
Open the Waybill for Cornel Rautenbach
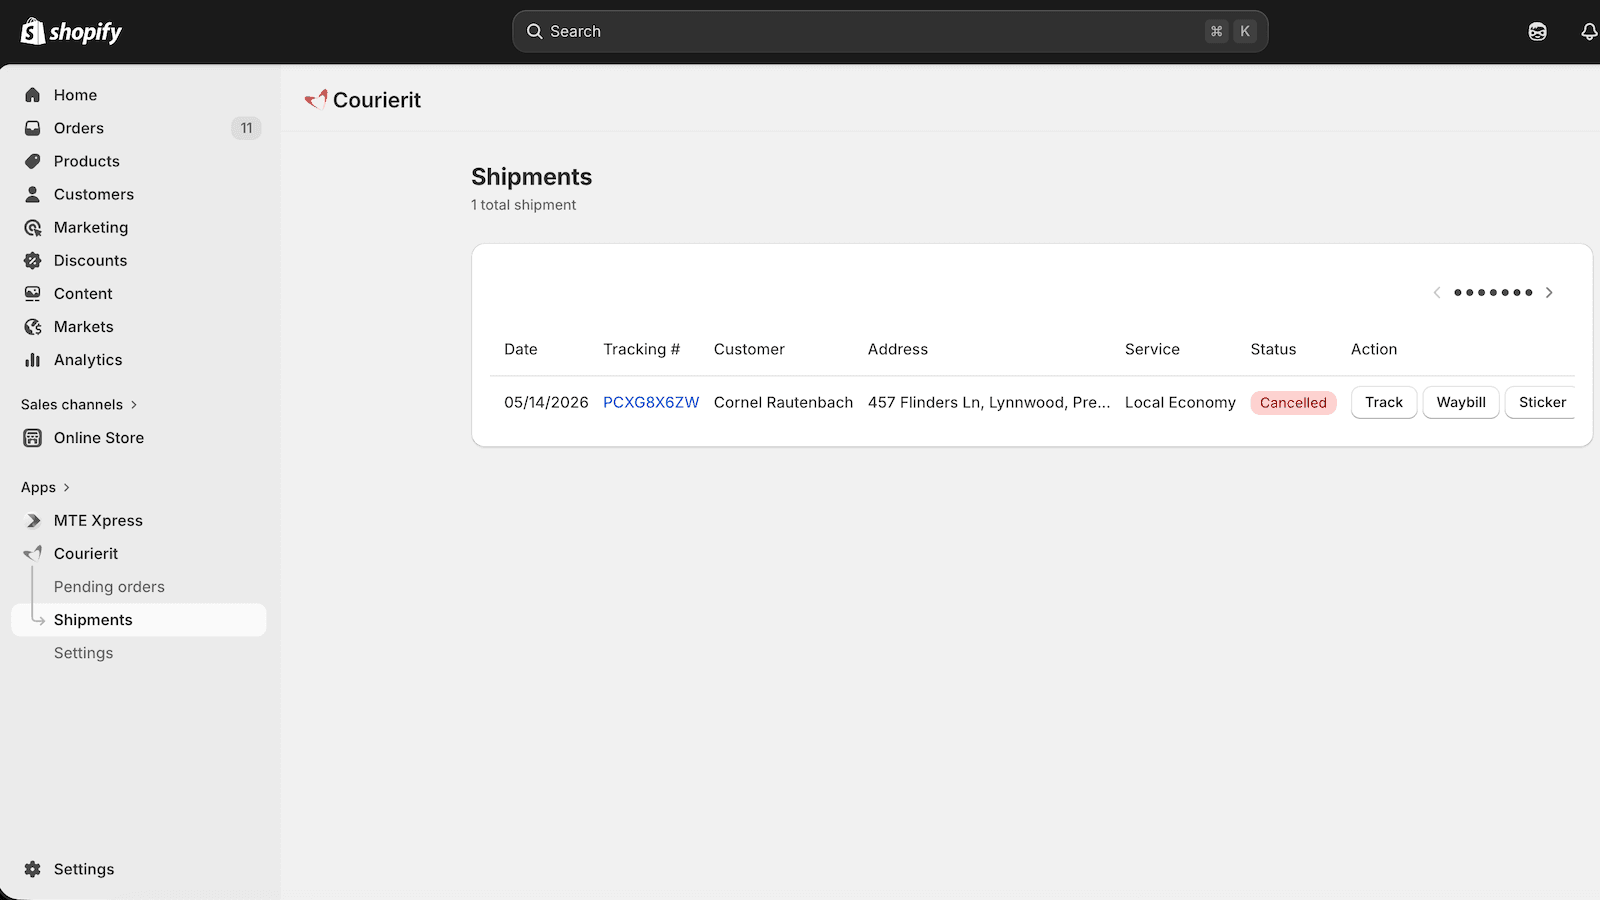1461,402
